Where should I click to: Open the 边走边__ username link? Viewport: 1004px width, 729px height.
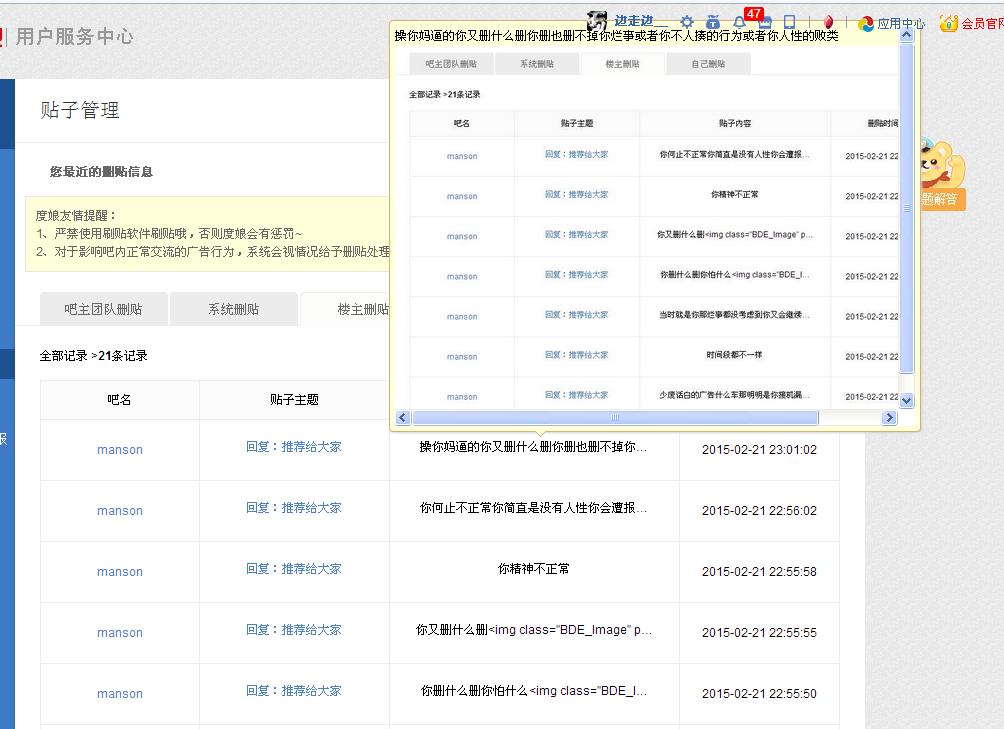click(640, 20)
